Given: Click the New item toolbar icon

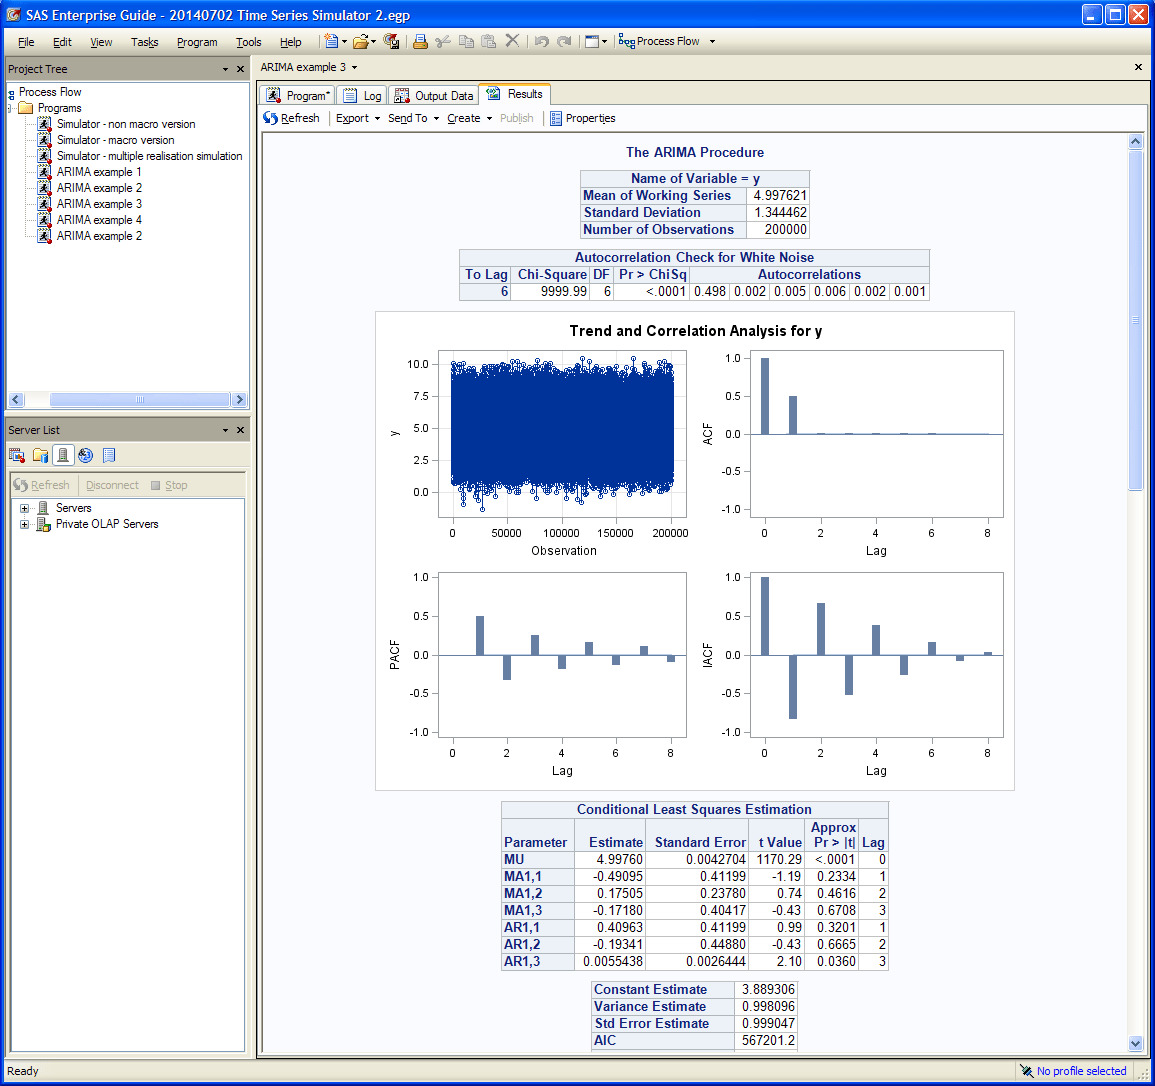Looking at the screenshot, I should point(331,41).
